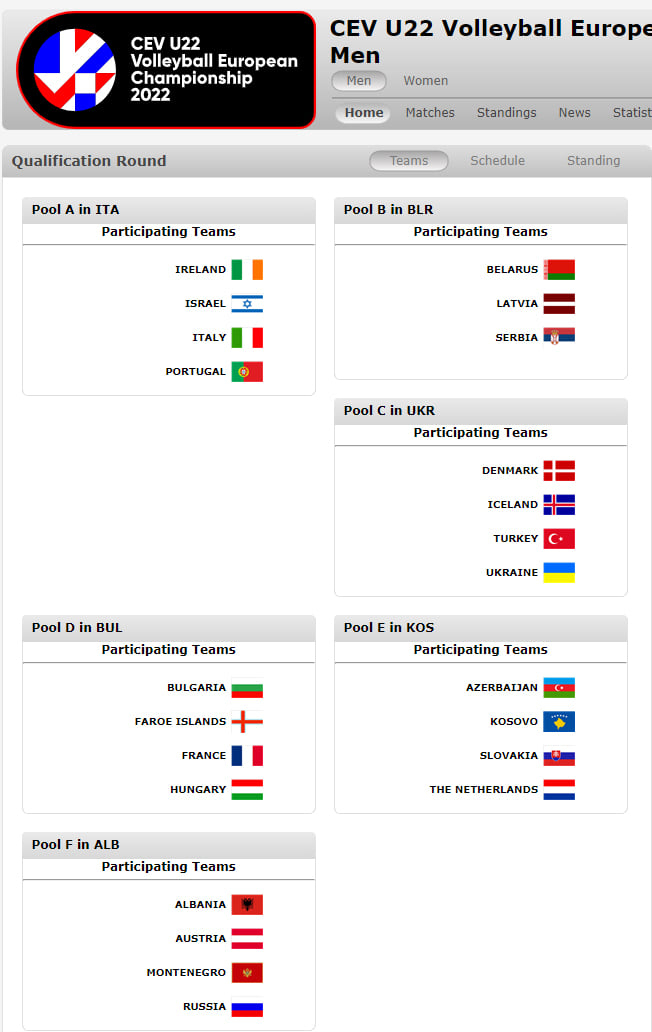This screenshot has height=1032, width=652.
Task: Select the Teams tab in Qualification Round
Action: 409,161
